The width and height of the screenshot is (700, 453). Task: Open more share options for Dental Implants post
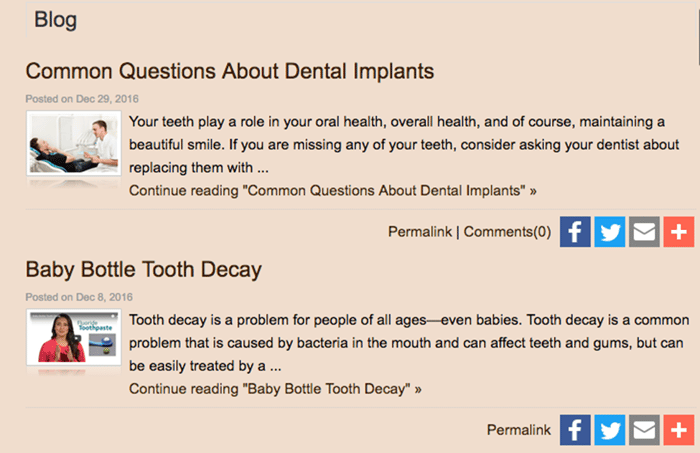click(x=679, y=232)
